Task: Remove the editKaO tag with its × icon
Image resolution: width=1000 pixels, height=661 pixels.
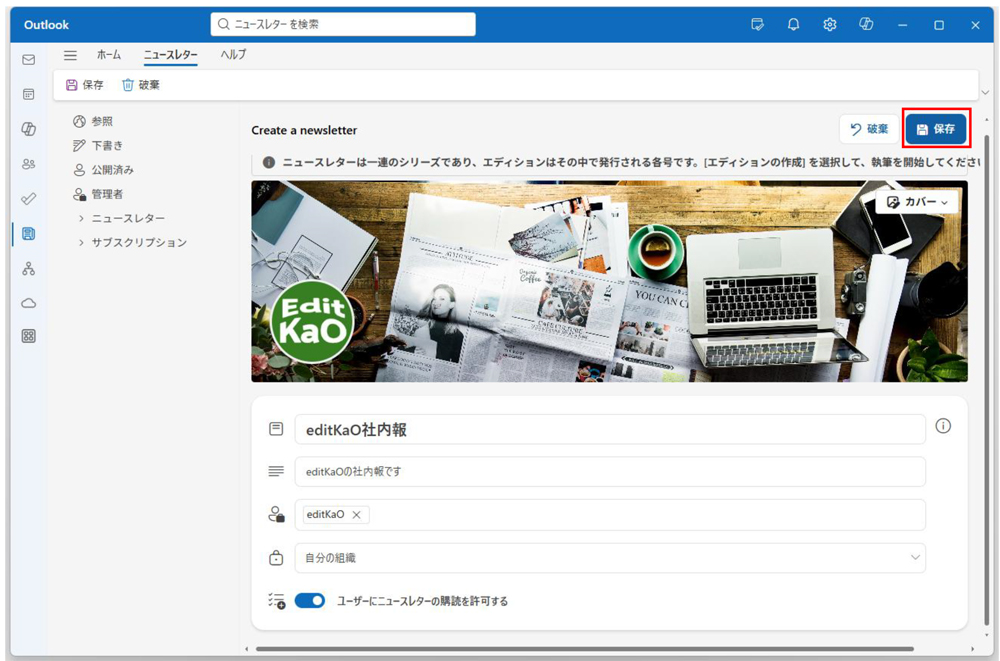Action: pos(357,514)
